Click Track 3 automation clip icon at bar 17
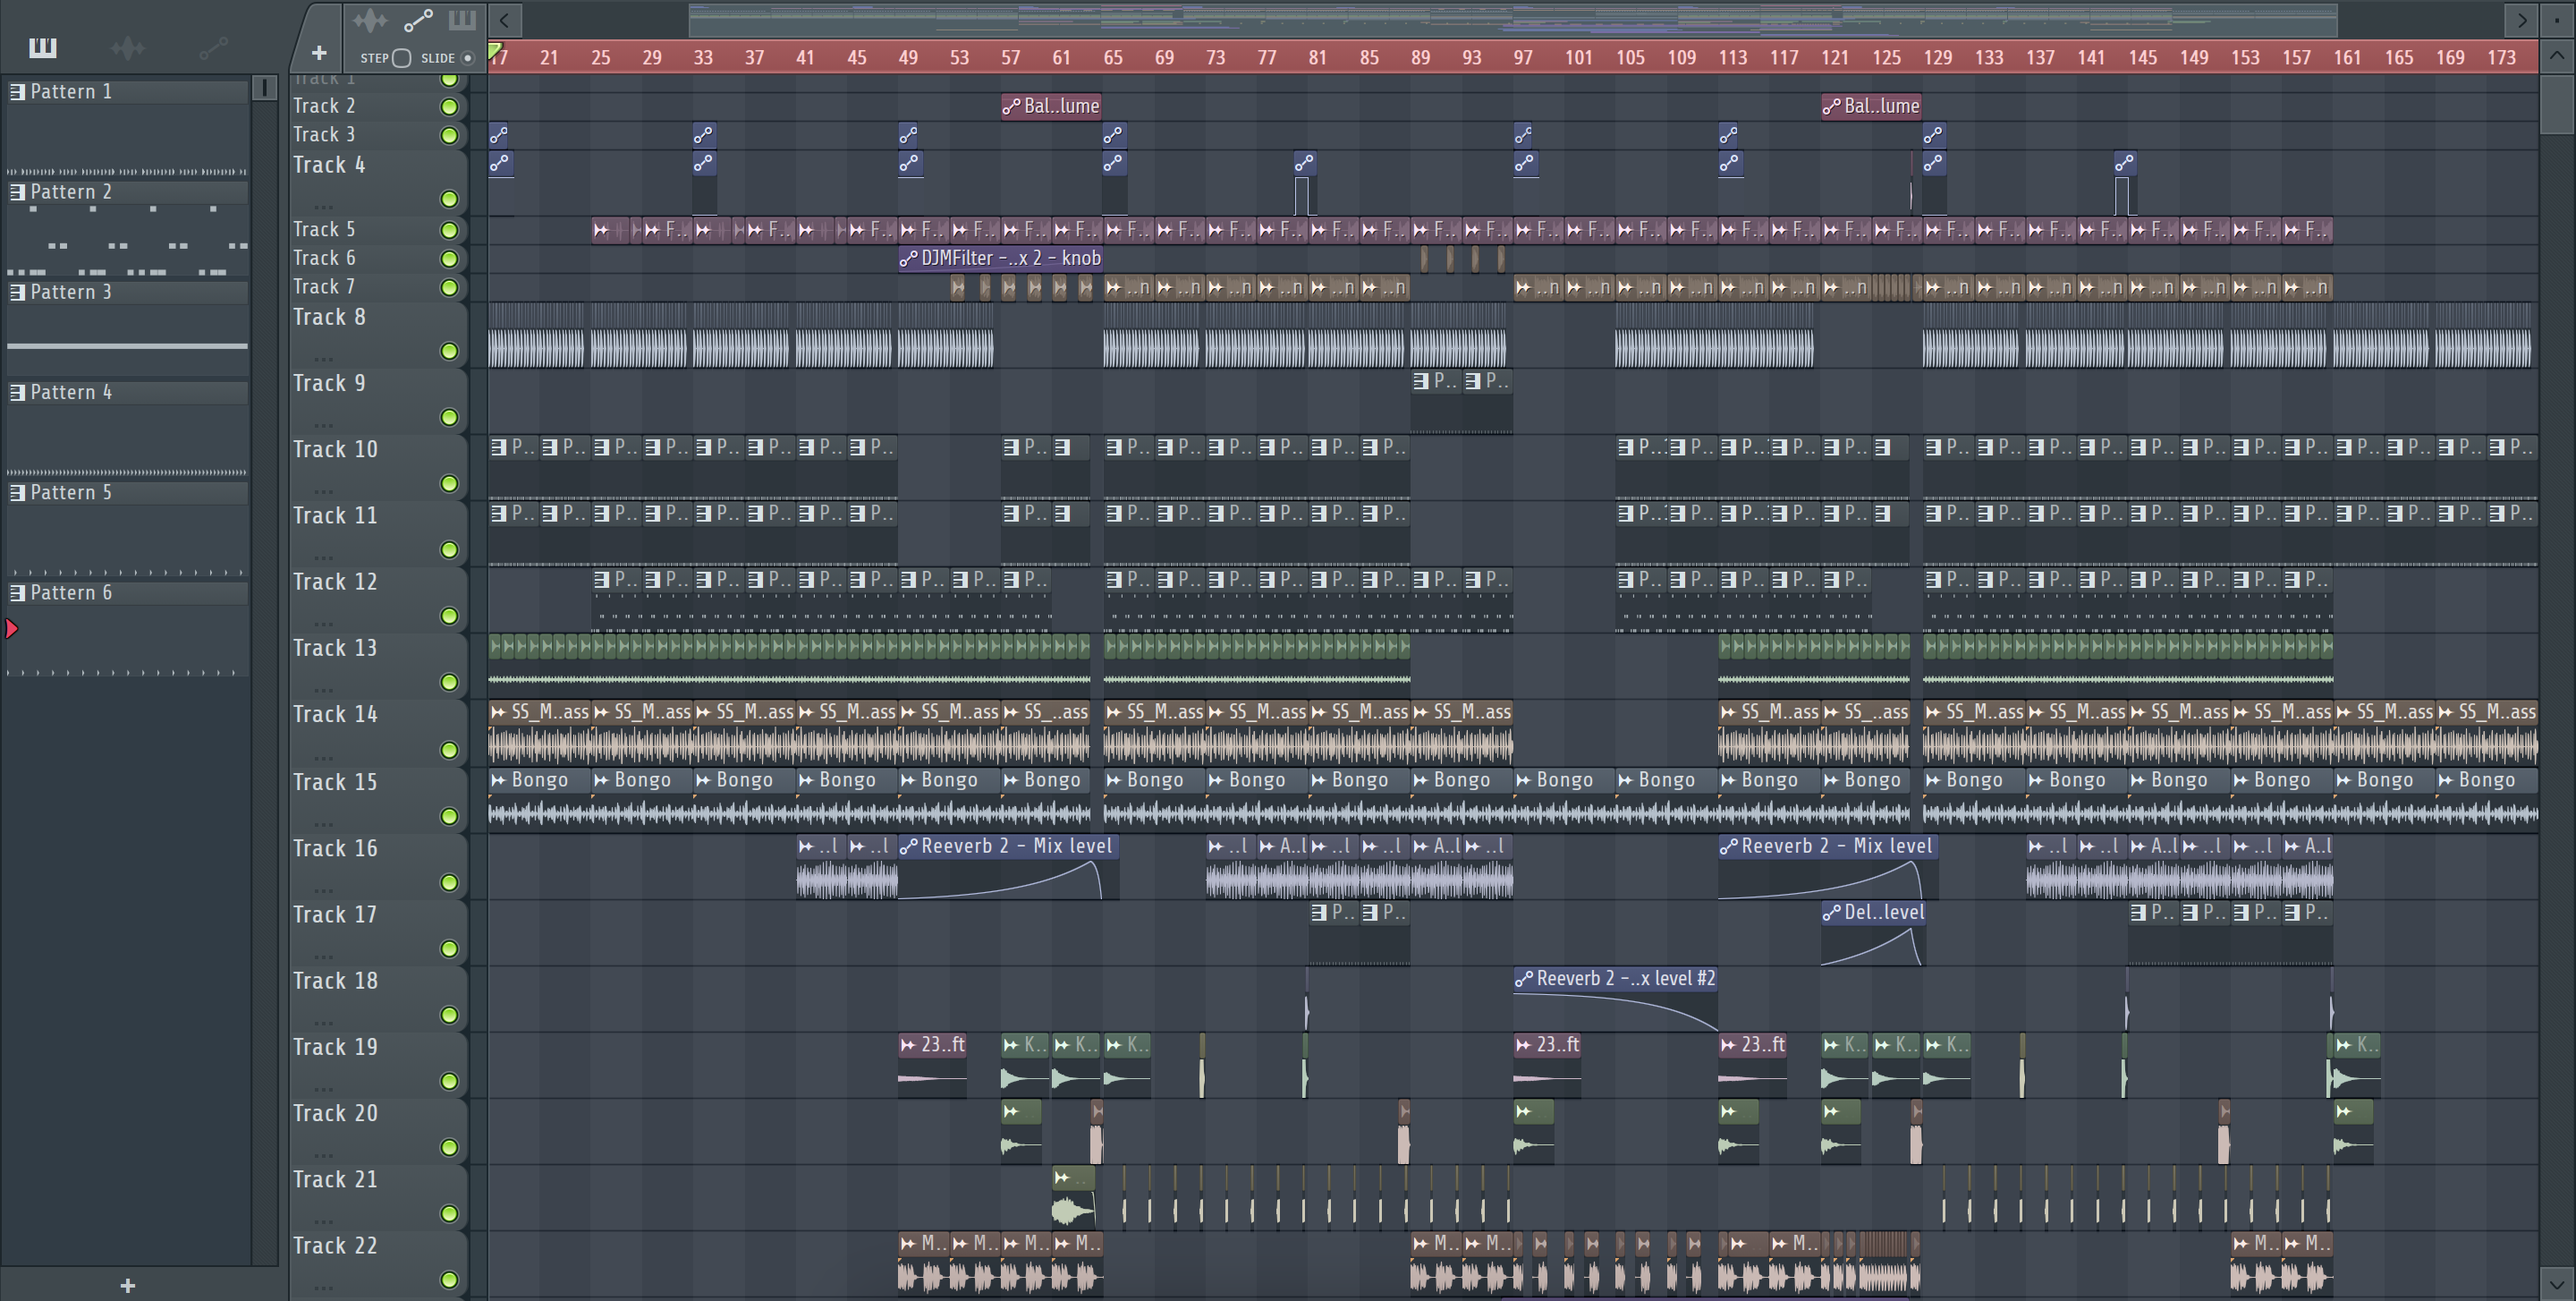 (499, 134)
